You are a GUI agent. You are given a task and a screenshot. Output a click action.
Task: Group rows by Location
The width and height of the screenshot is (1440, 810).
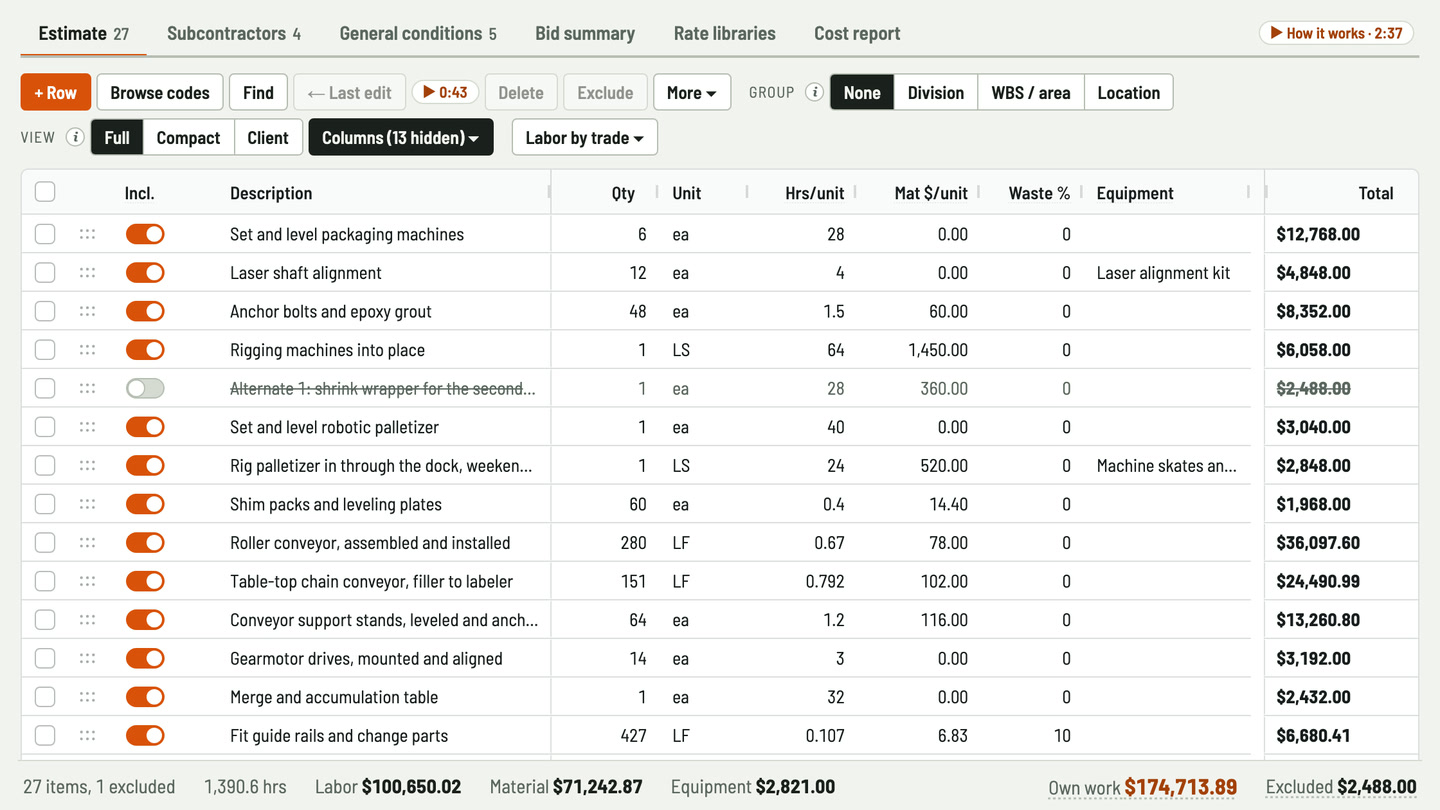[x=1129, y=92]
